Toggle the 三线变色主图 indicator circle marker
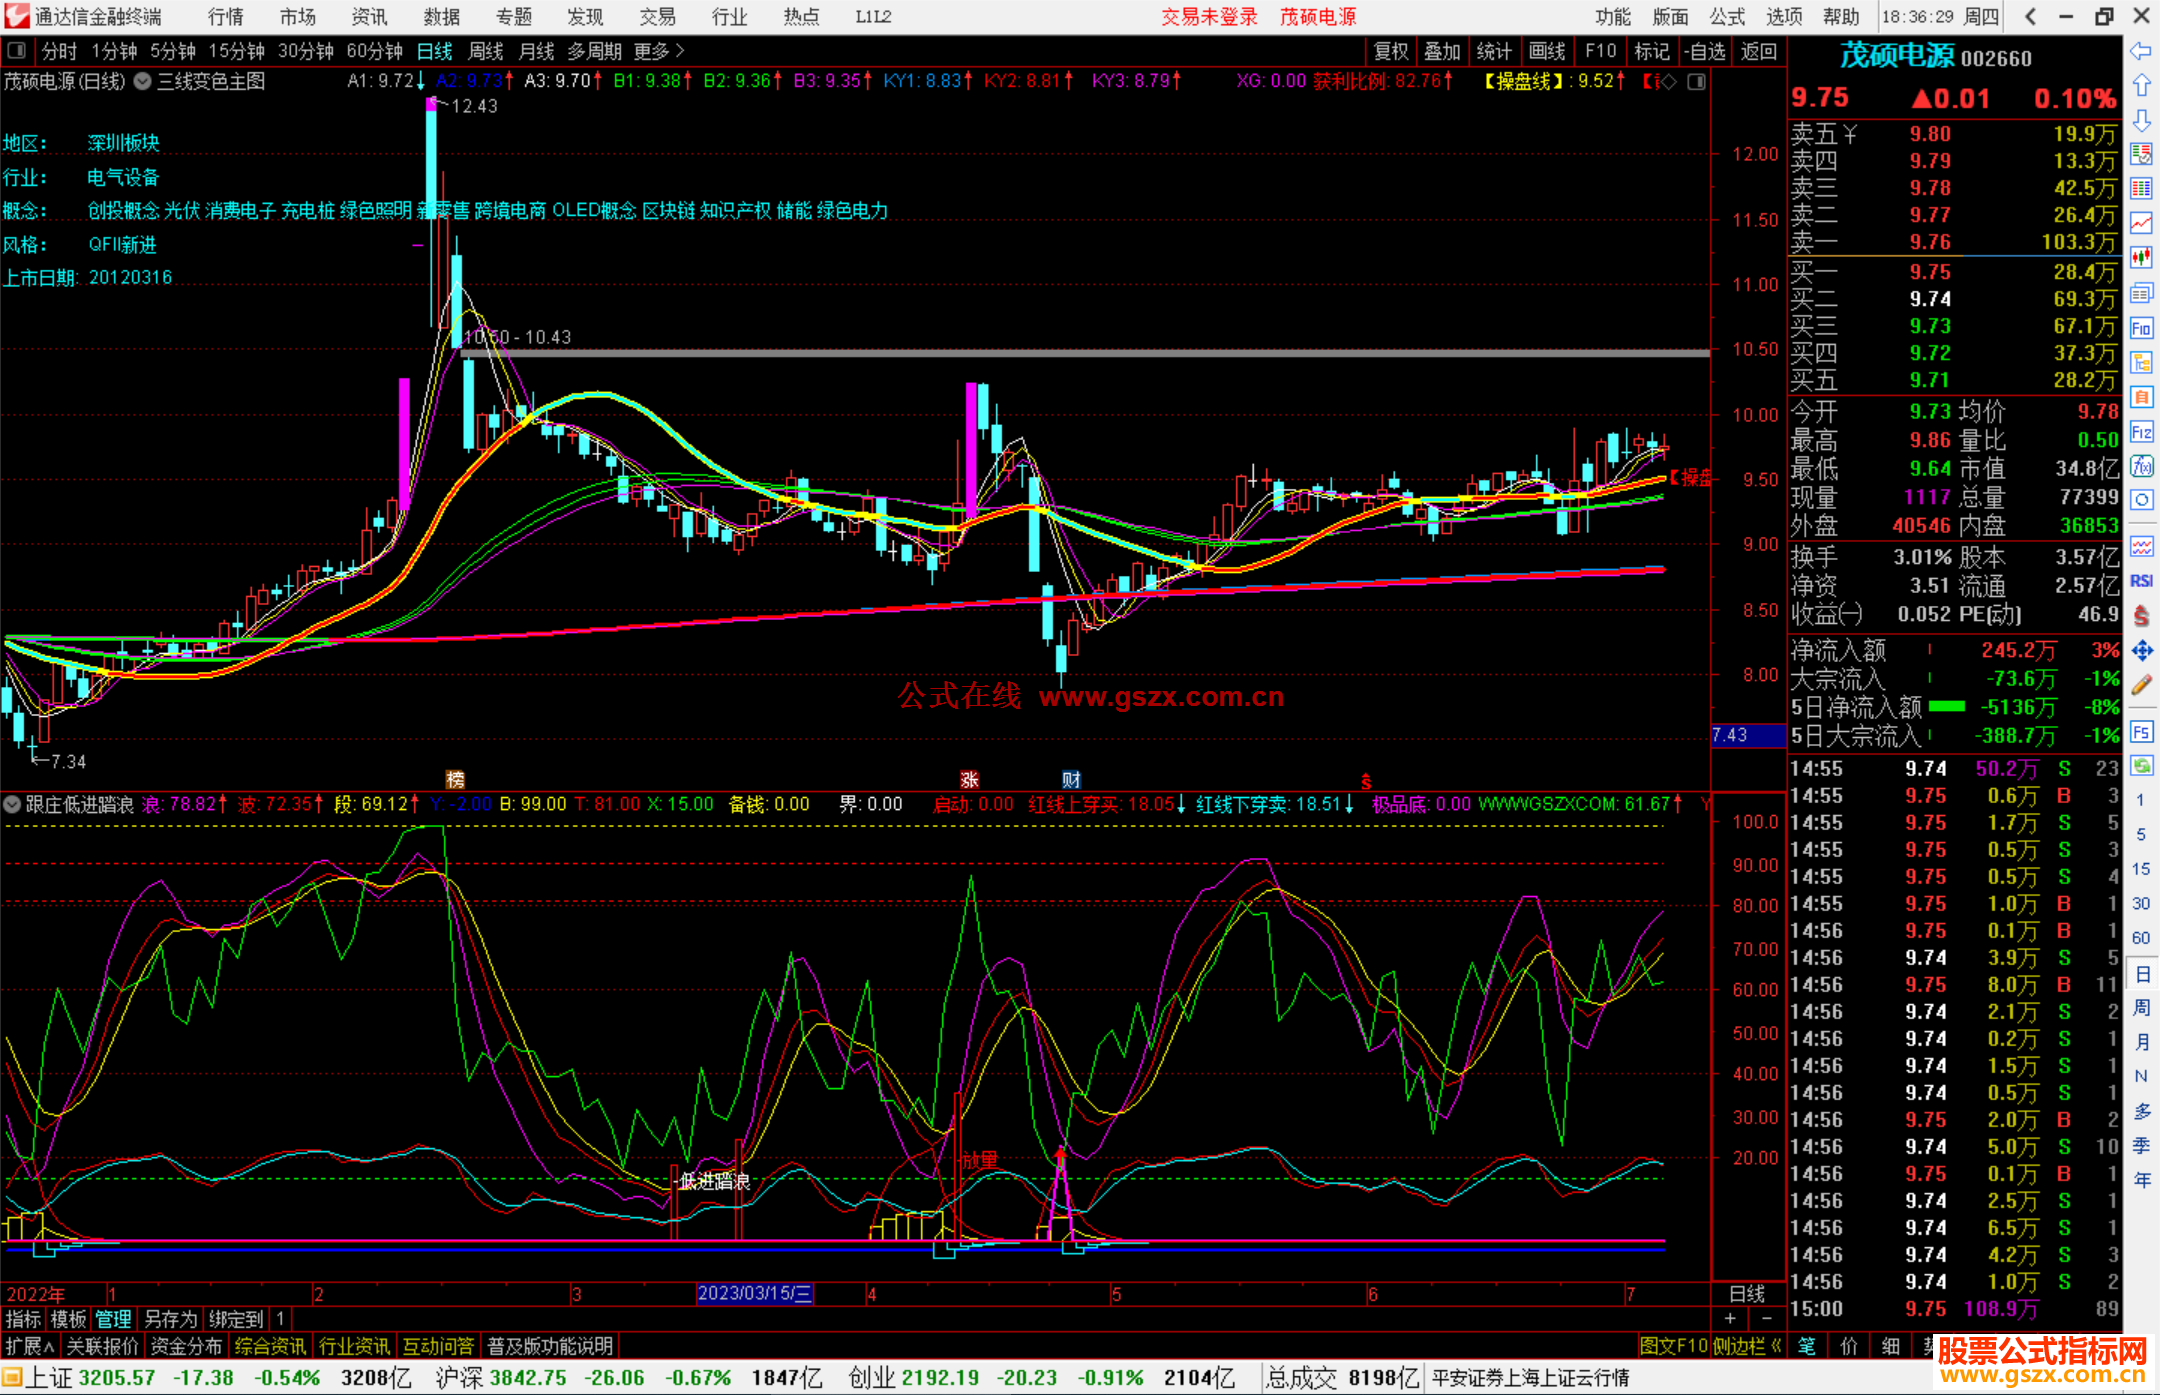 pos(143,81)
